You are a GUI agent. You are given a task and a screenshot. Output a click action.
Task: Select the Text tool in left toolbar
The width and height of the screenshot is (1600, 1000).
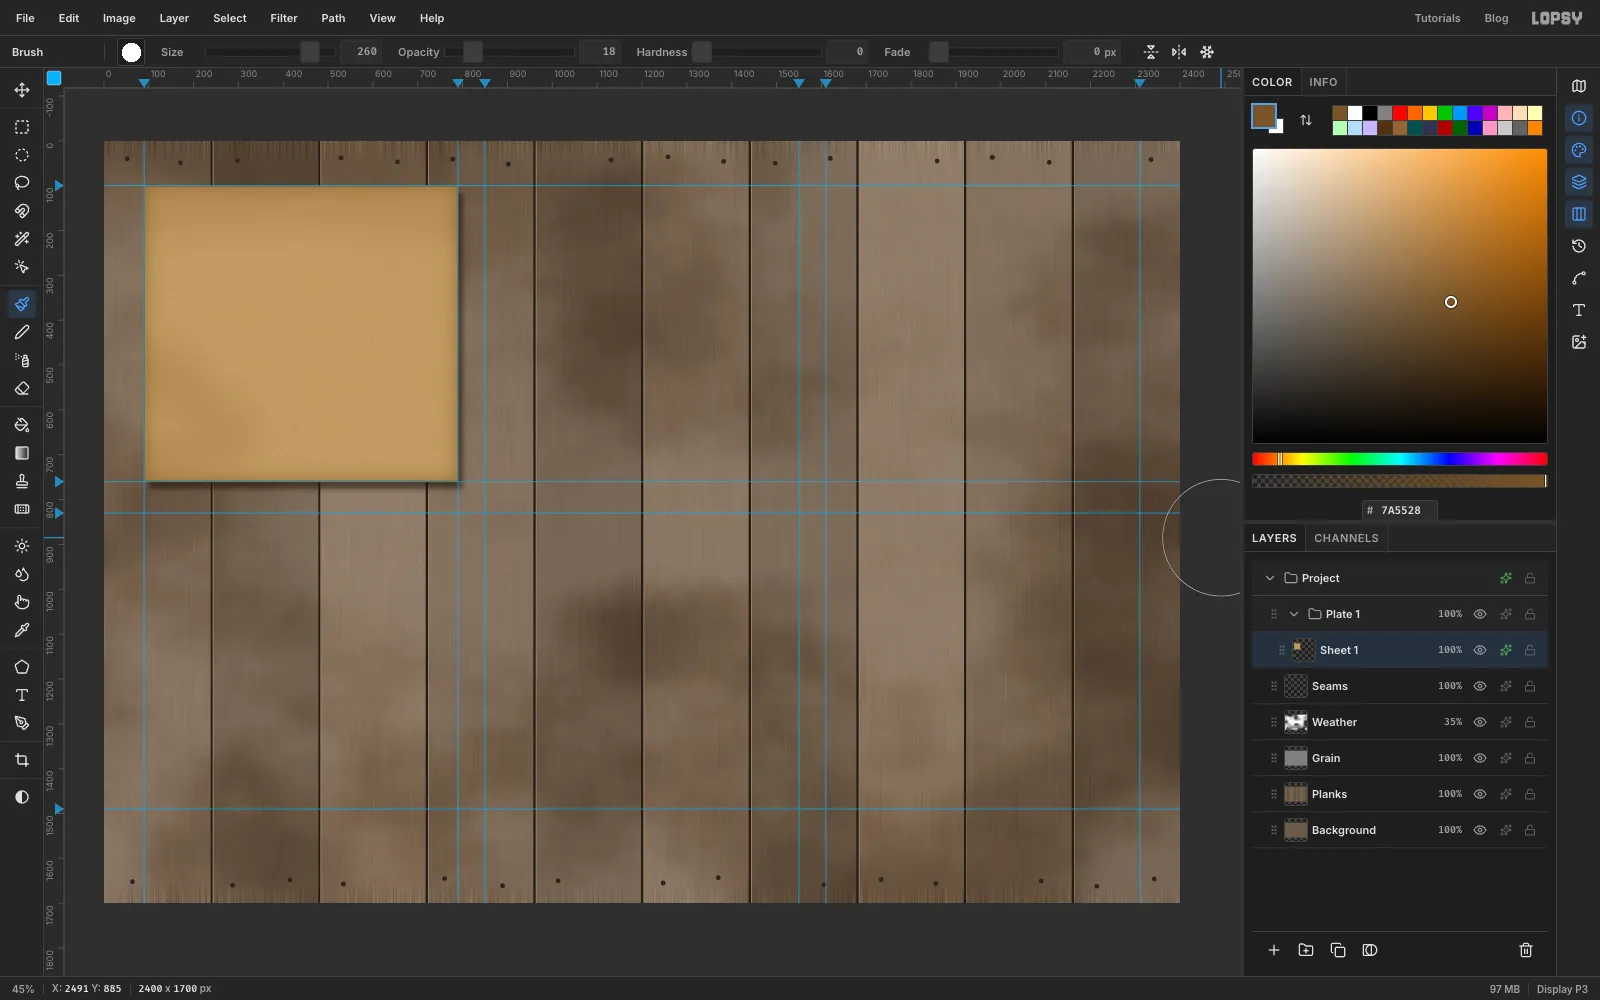click(22, 695)
